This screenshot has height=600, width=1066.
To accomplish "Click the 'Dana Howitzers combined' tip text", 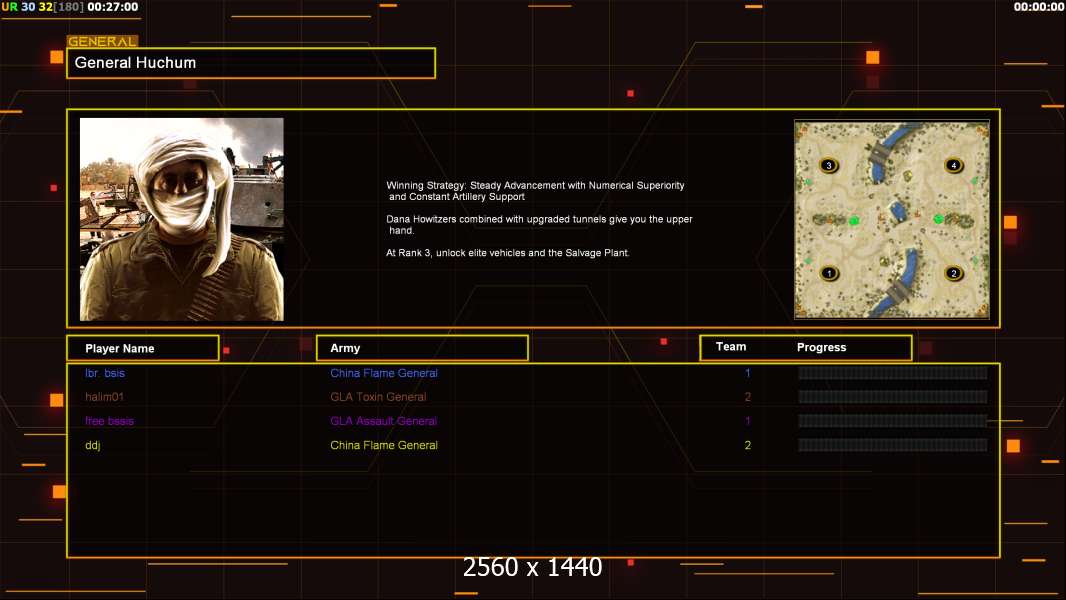I will 539,225.
